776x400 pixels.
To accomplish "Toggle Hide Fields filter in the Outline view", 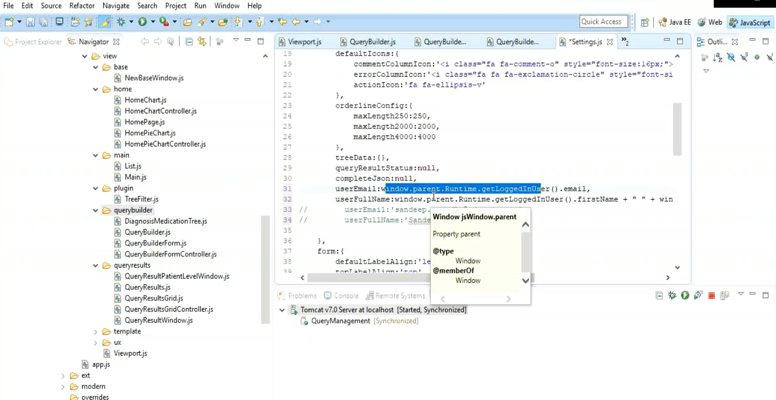I will pyautogui.click(x=730, y=57).
